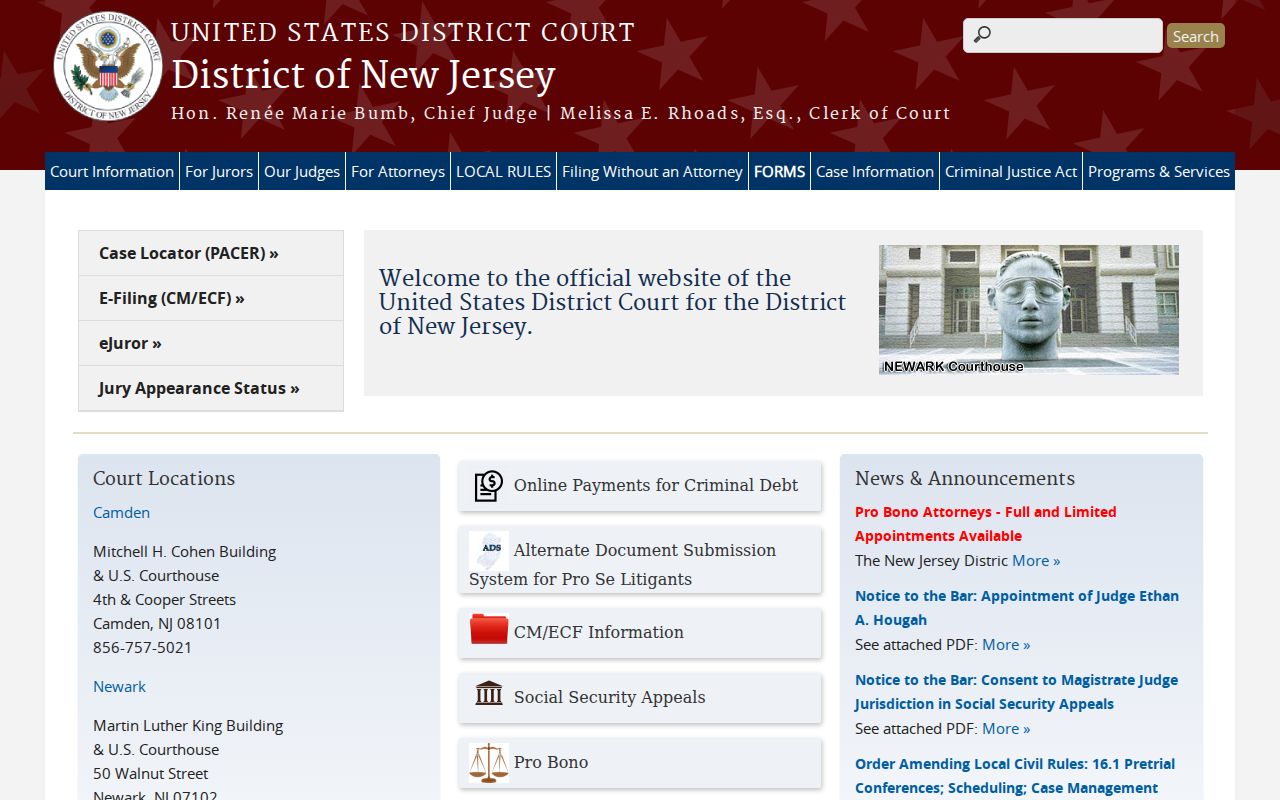Open Appointment of Judge Ethan A. Hougah notice

[1017, 608]
